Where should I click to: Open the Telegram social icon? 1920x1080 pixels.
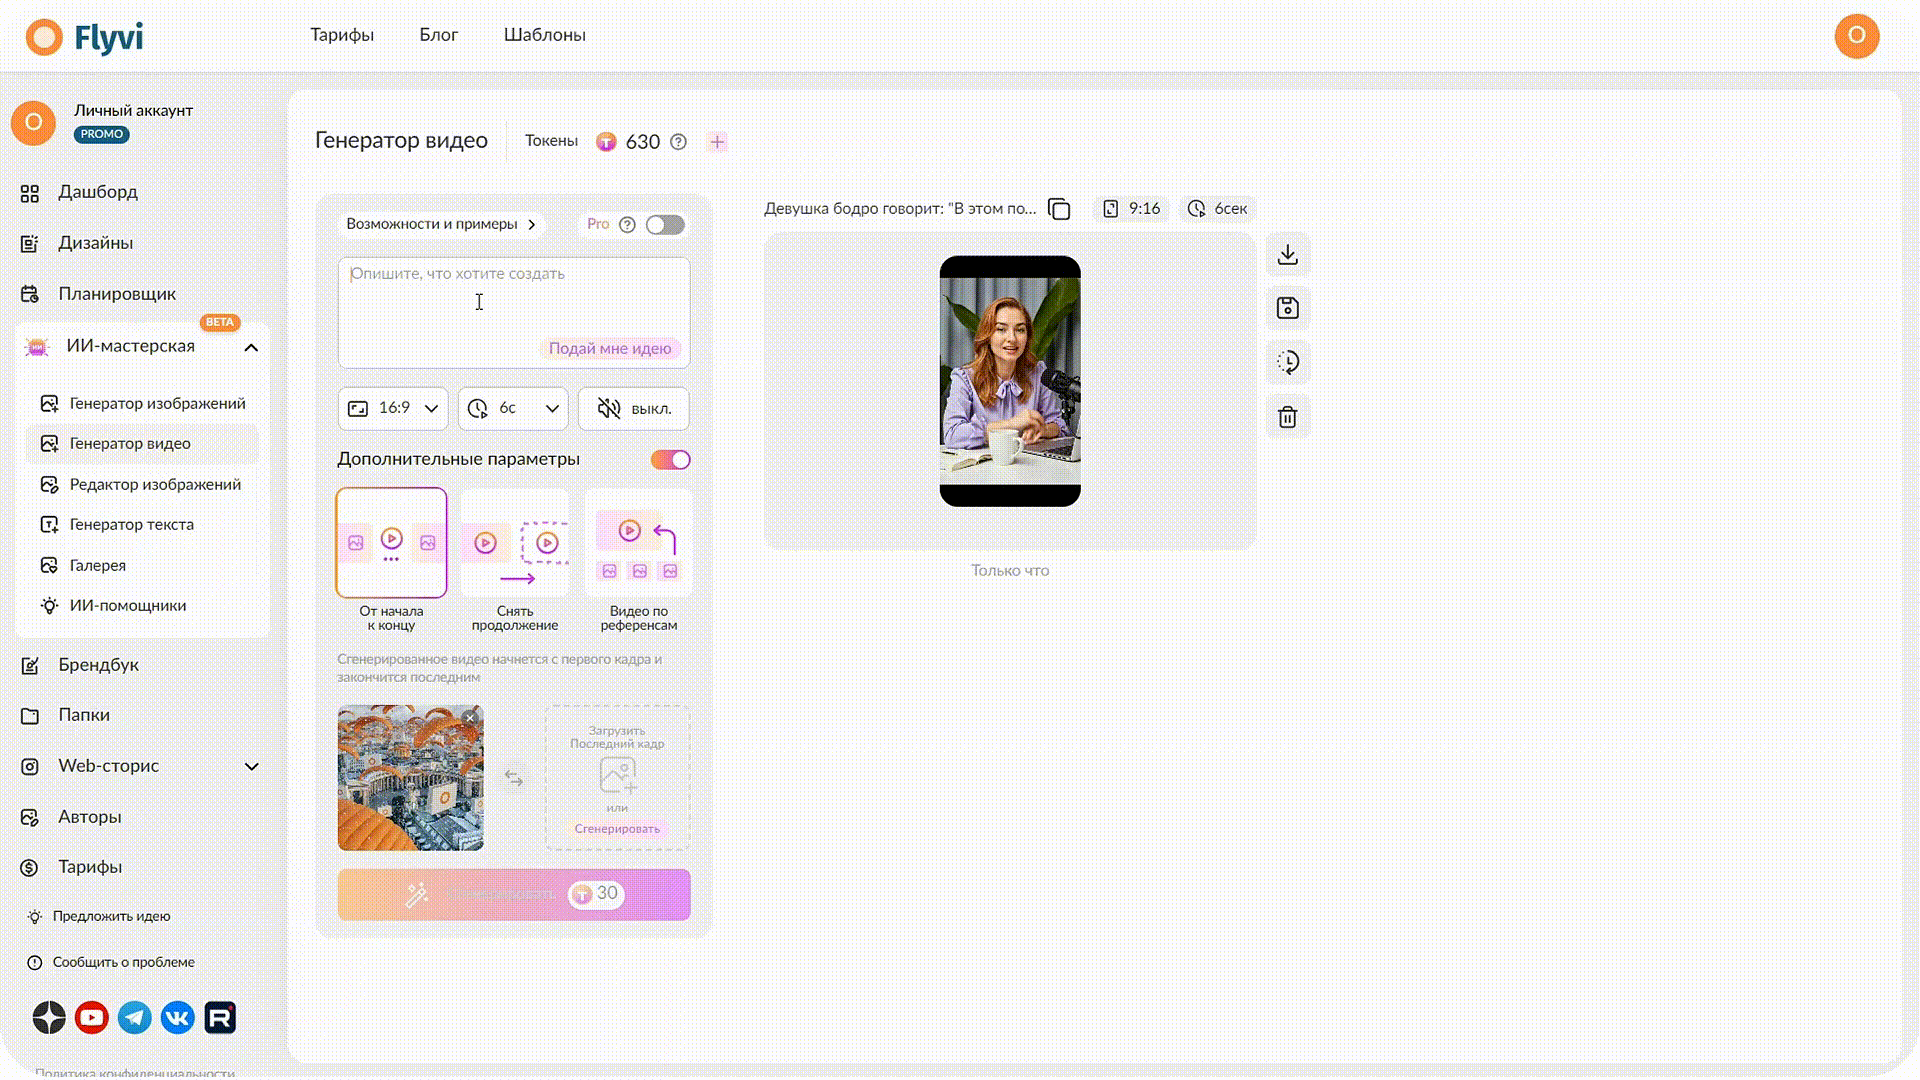coord(135,1018)
